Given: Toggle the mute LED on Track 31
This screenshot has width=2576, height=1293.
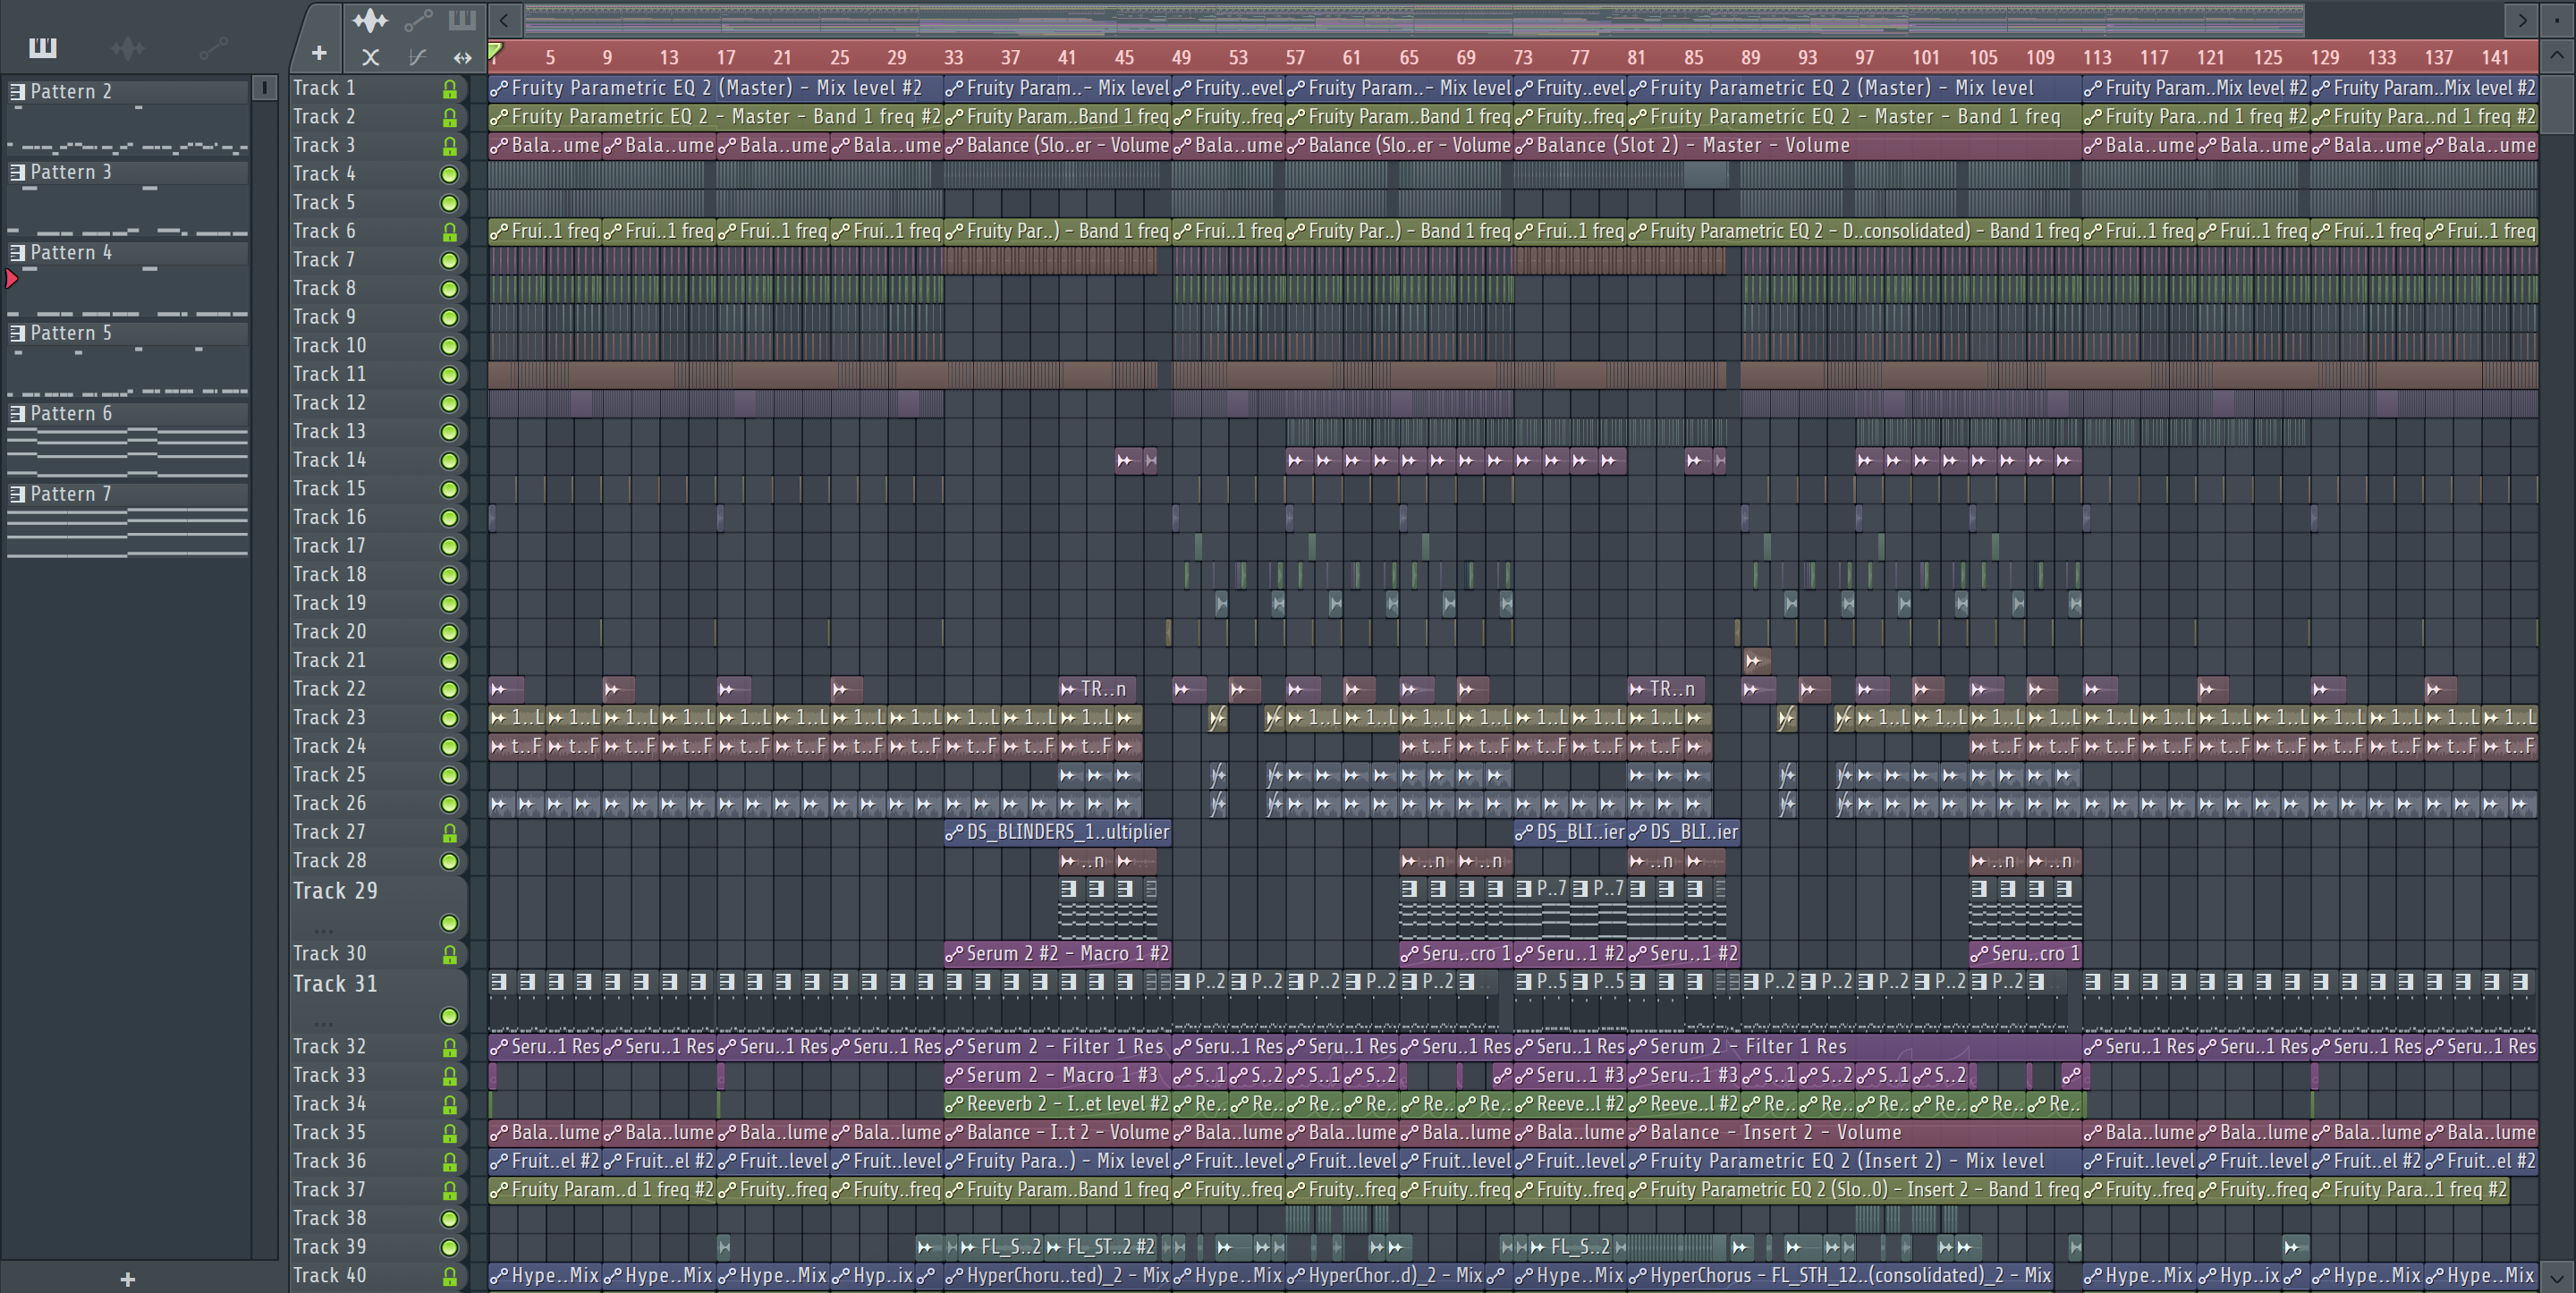Looking at the screenshot, I should 450,1016.
